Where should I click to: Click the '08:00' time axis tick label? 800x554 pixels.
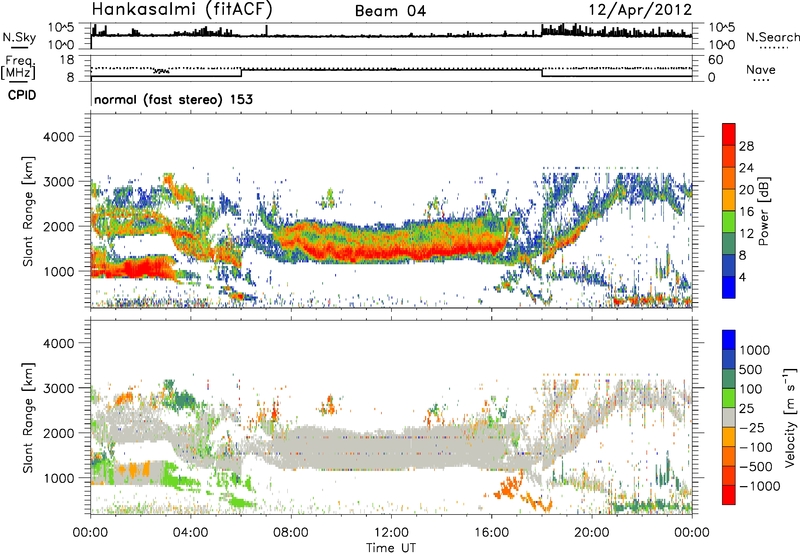(291, 533)
